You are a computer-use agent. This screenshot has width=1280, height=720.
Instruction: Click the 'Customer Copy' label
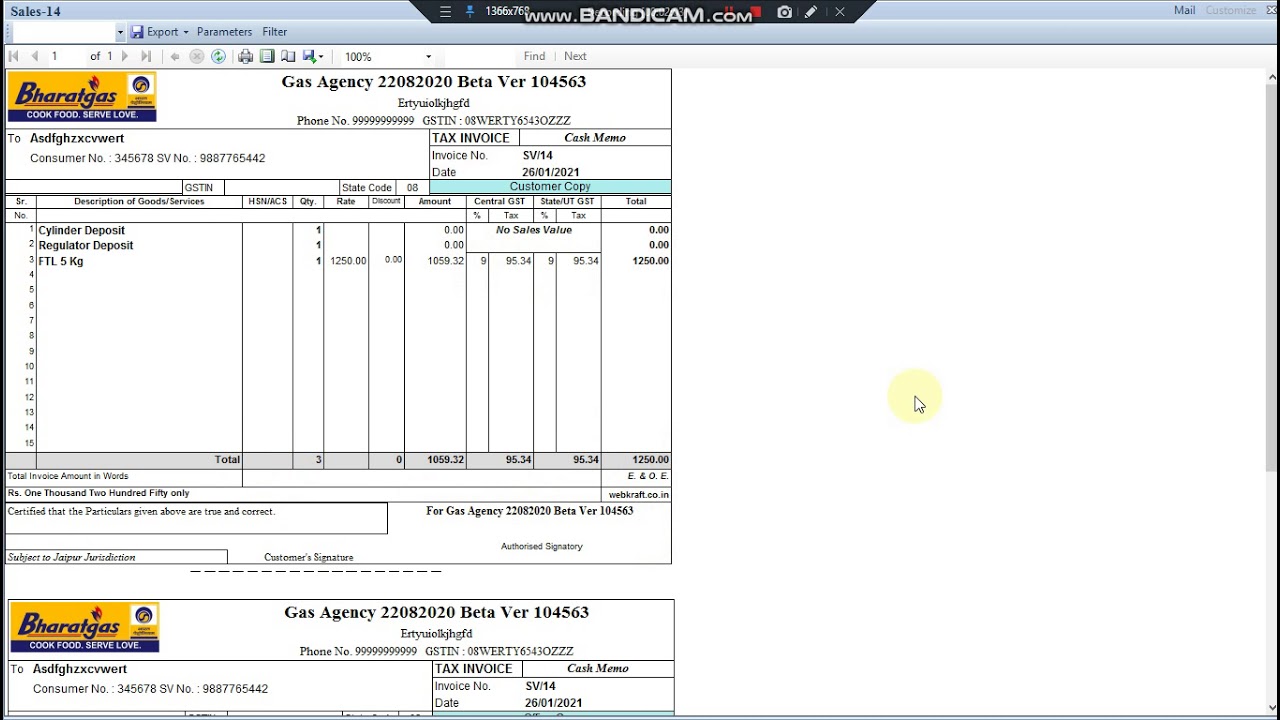550,187
